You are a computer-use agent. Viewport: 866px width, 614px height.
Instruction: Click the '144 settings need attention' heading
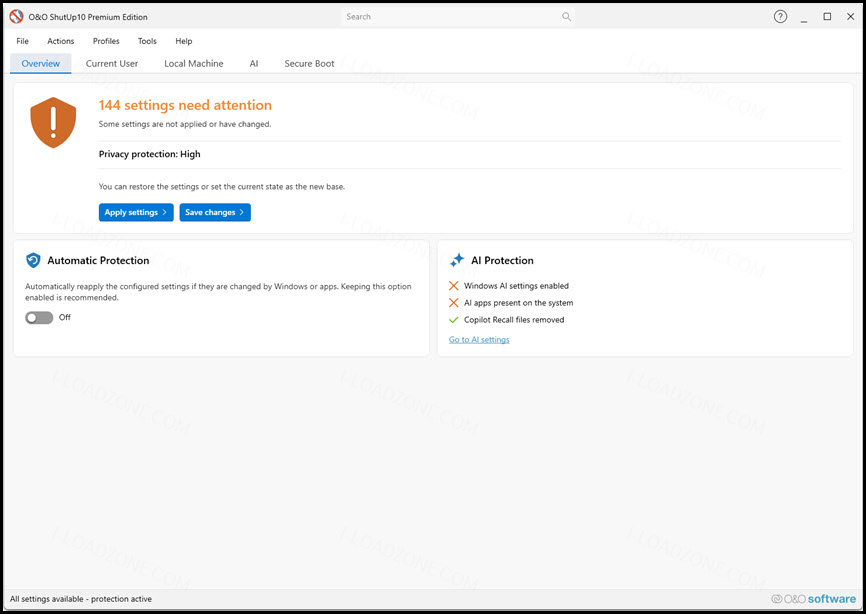(185, 105)
